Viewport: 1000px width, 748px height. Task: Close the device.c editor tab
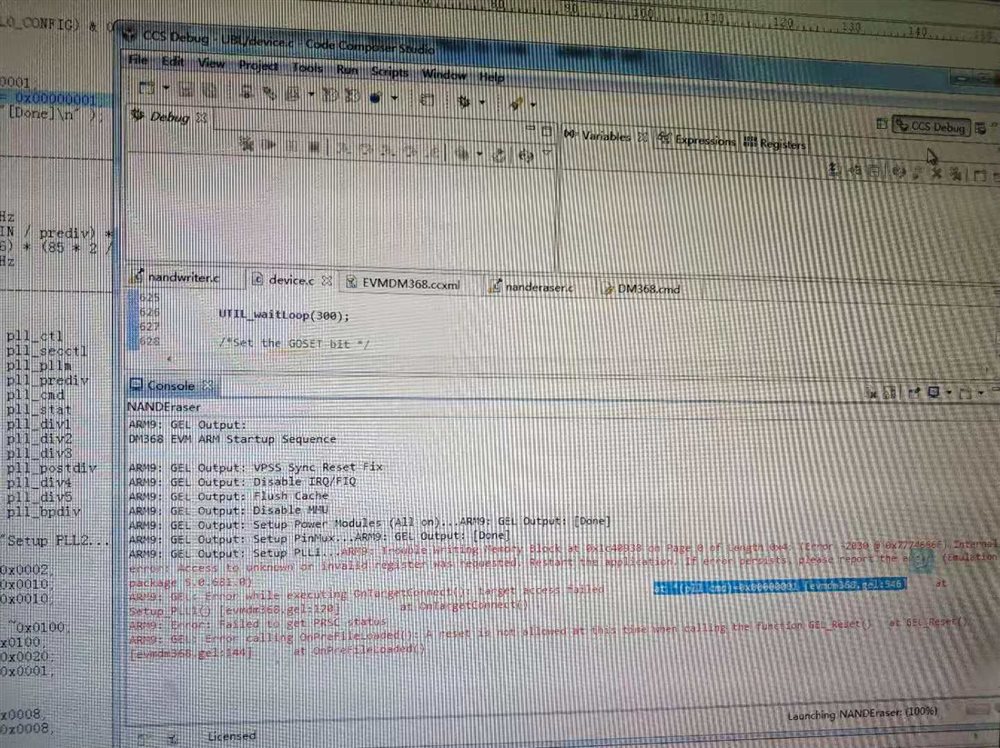[x=327, y=281]
